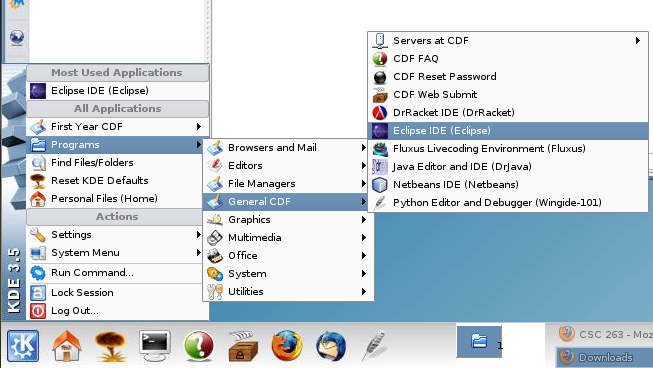Screen dimensions: 653x368
Task: Expand the File Managers submenu arrow
Action: 364,184
